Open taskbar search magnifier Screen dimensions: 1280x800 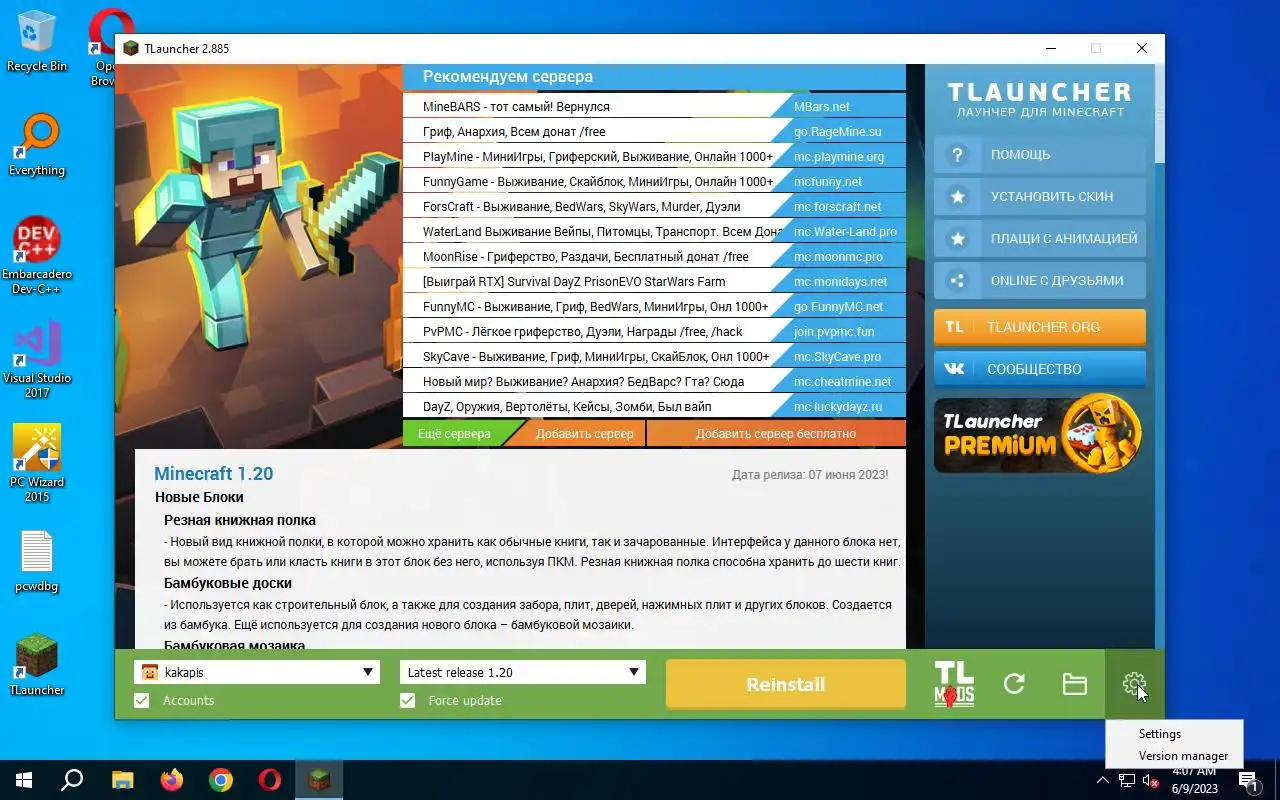(72, 780)
